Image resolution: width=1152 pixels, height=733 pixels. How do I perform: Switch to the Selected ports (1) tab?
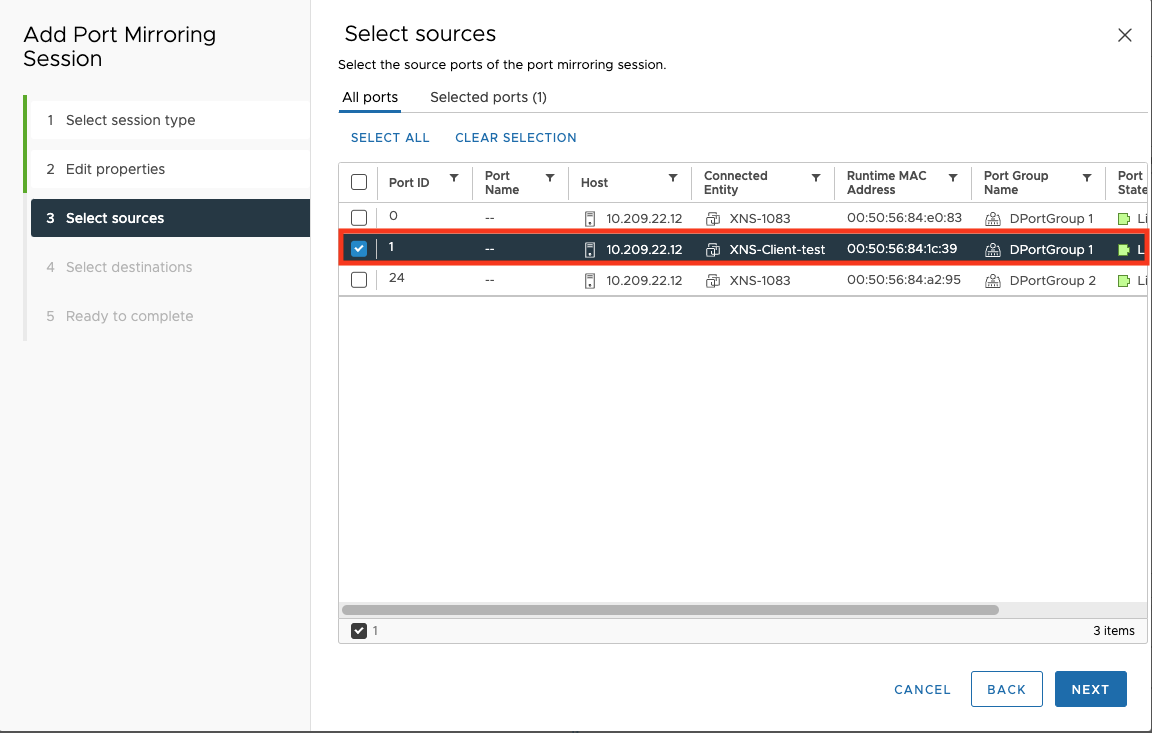pyautogui.click(x=488, y=97)
